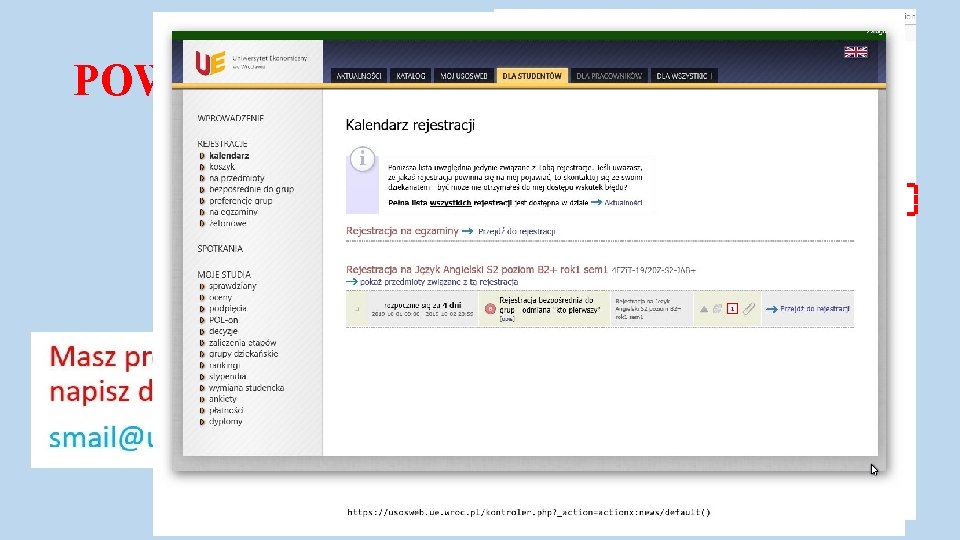The height and width of the screenshot is (540, 960).
Task: Open the KATALOG tab
Action: (x=410, y=76)
